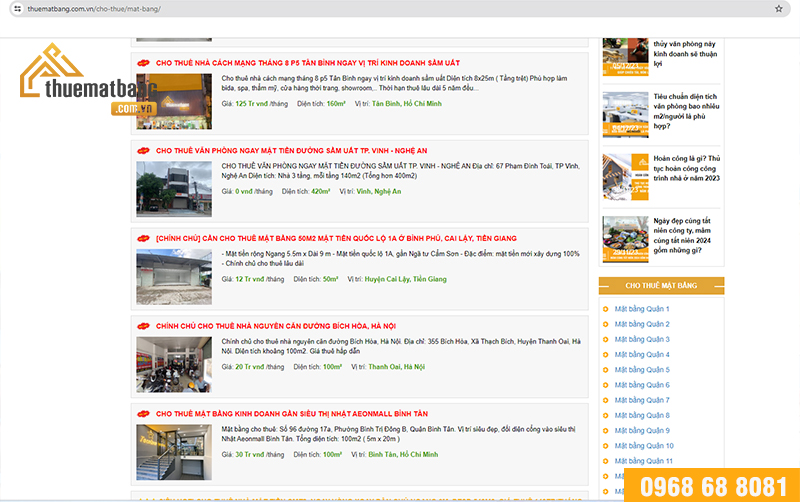Open thumbnail photo of Tân Bình storefront listing
The image size is (800, 502).
(x=174, y=102)
